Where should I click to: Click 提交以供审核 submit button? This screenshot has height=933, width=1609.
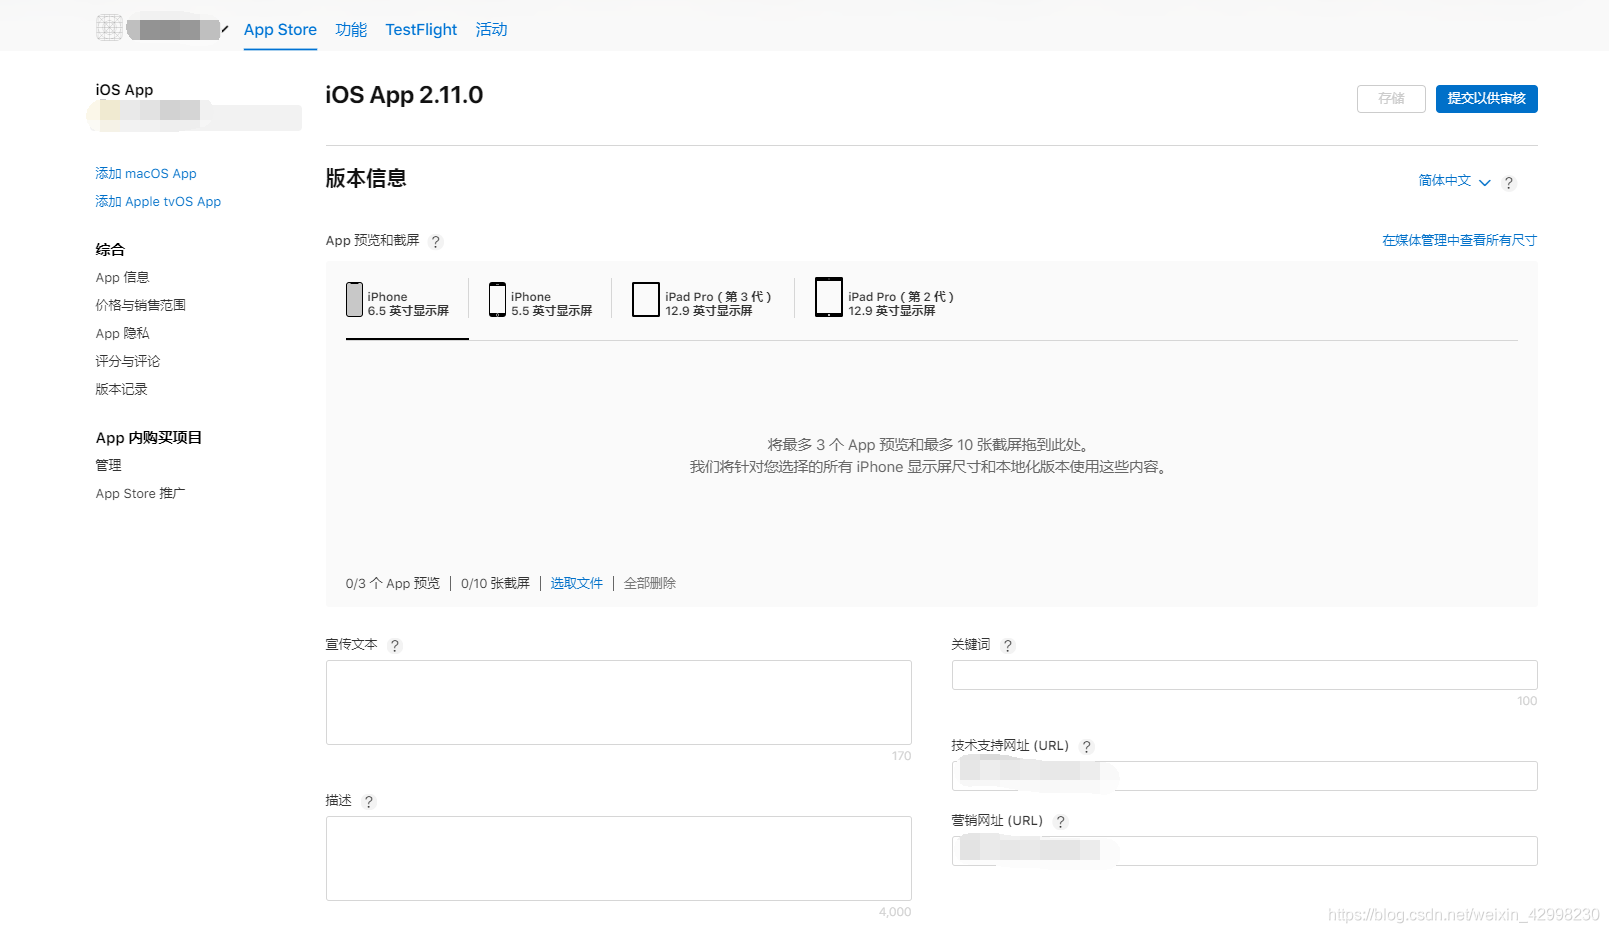[1486, 99]
